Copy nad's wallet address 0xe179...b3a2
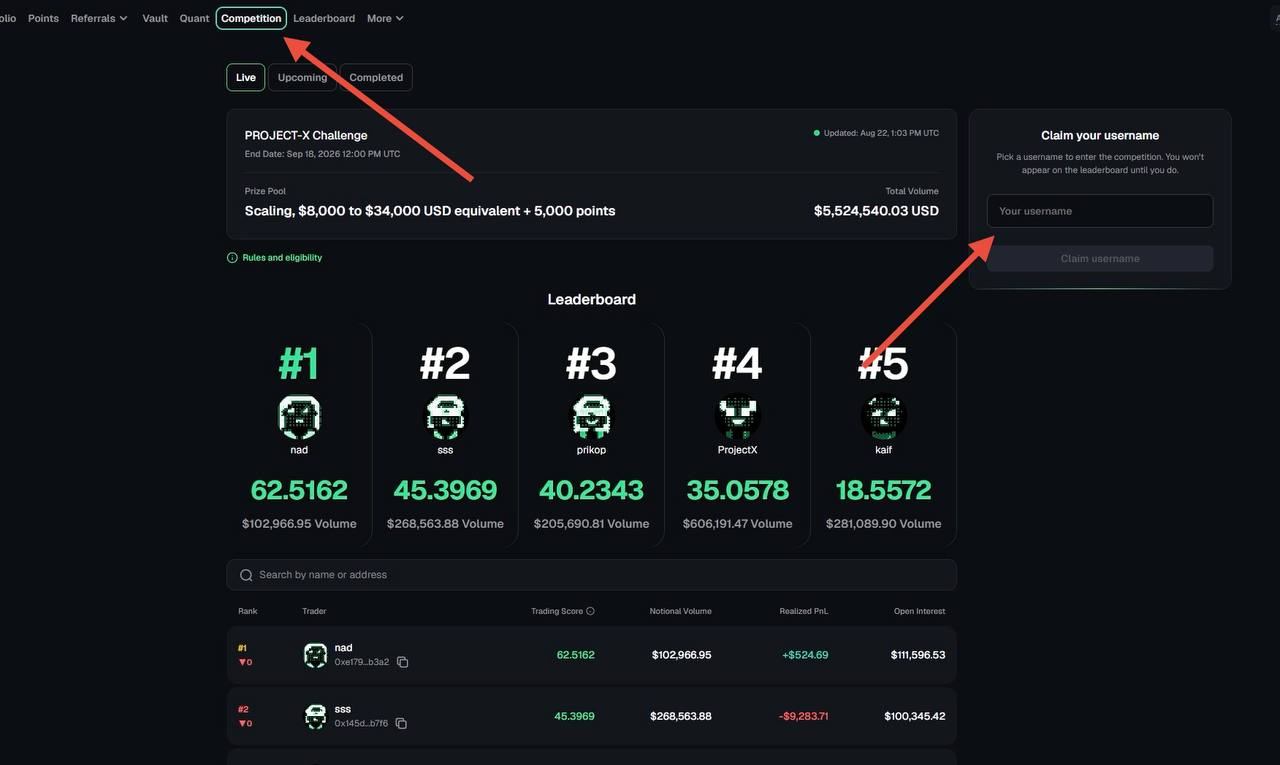Image resolution: width=1280 pixels, height=765 pixels. pos(402,662)
